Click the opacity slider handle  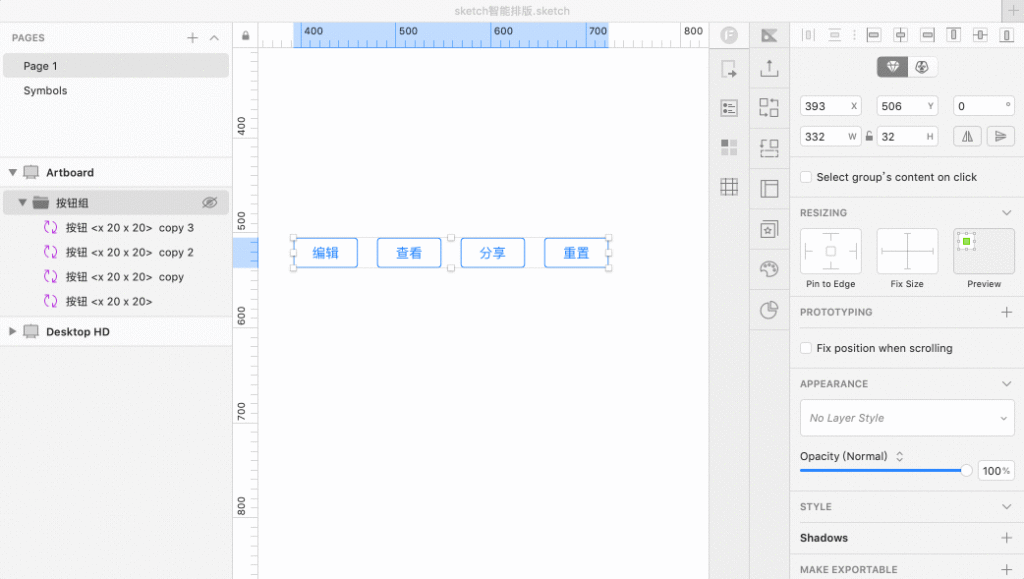966,470
